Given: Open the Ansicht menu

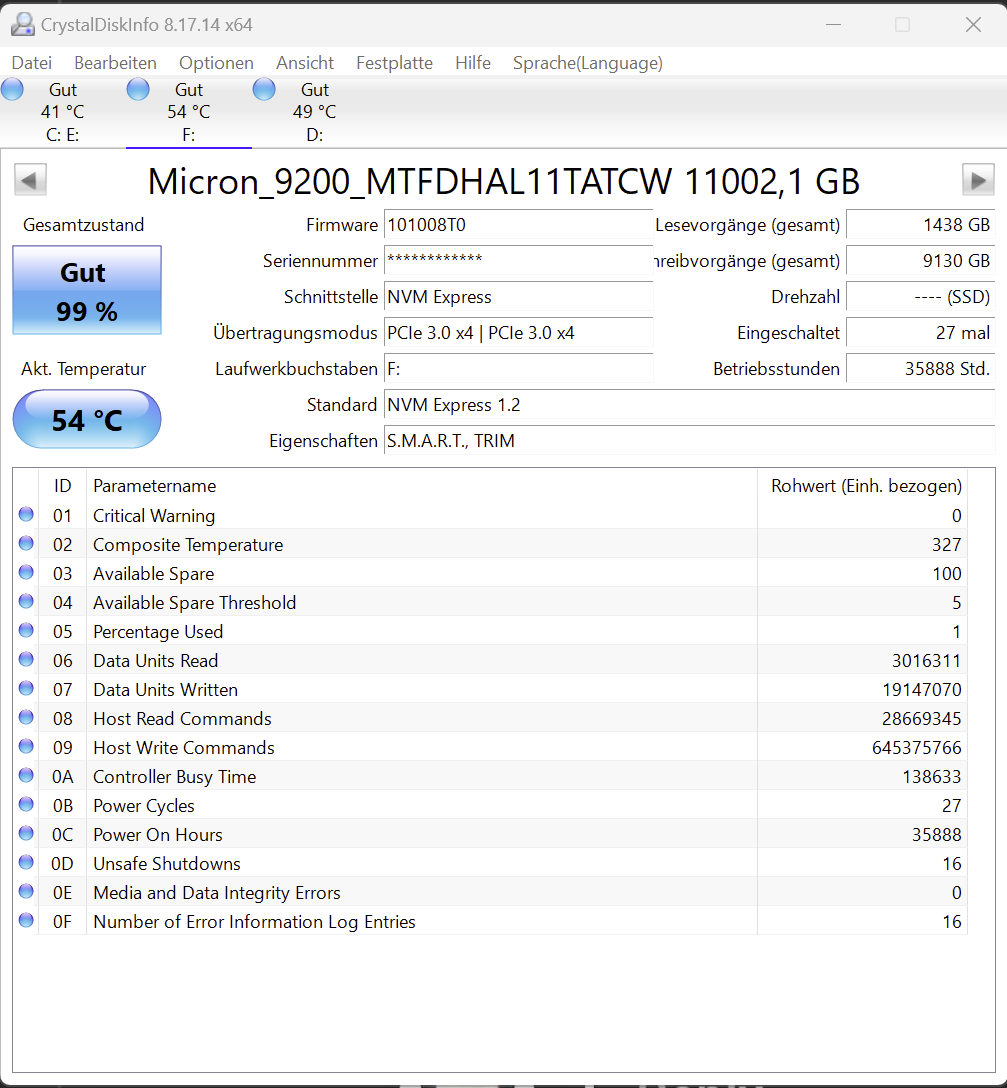Looking at the screenshot, I should 305,63.
